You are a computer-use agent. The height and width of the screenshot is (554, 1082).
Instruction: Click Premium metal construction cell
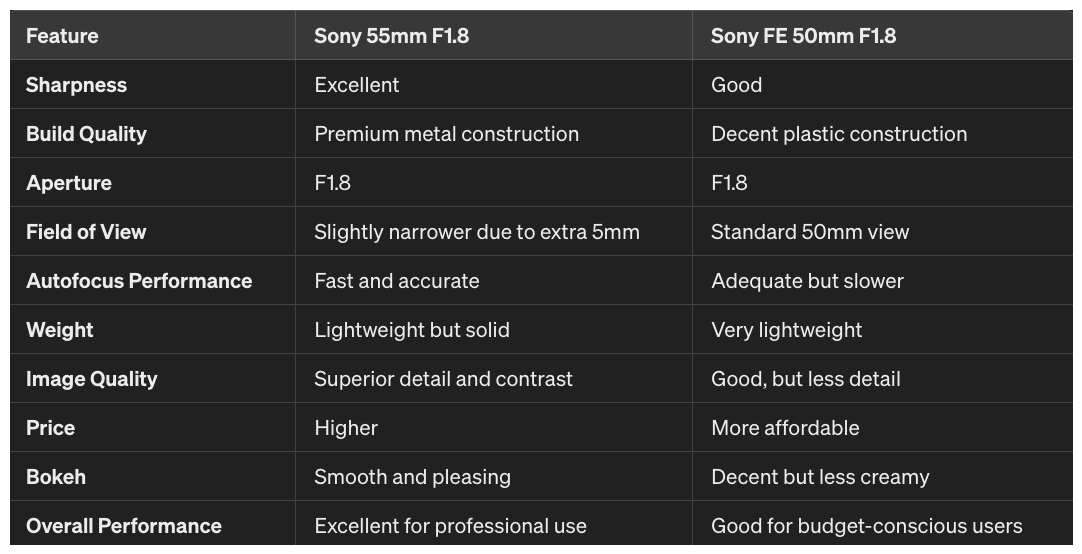446,134
